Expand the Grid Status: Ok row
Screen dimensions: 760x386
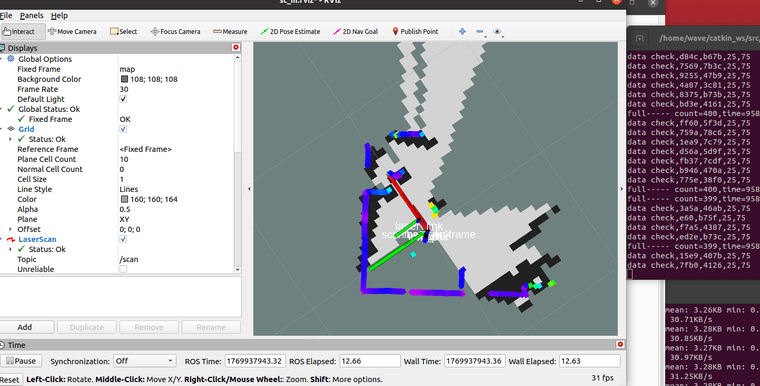pyautogui.click(x=10, y=139)
